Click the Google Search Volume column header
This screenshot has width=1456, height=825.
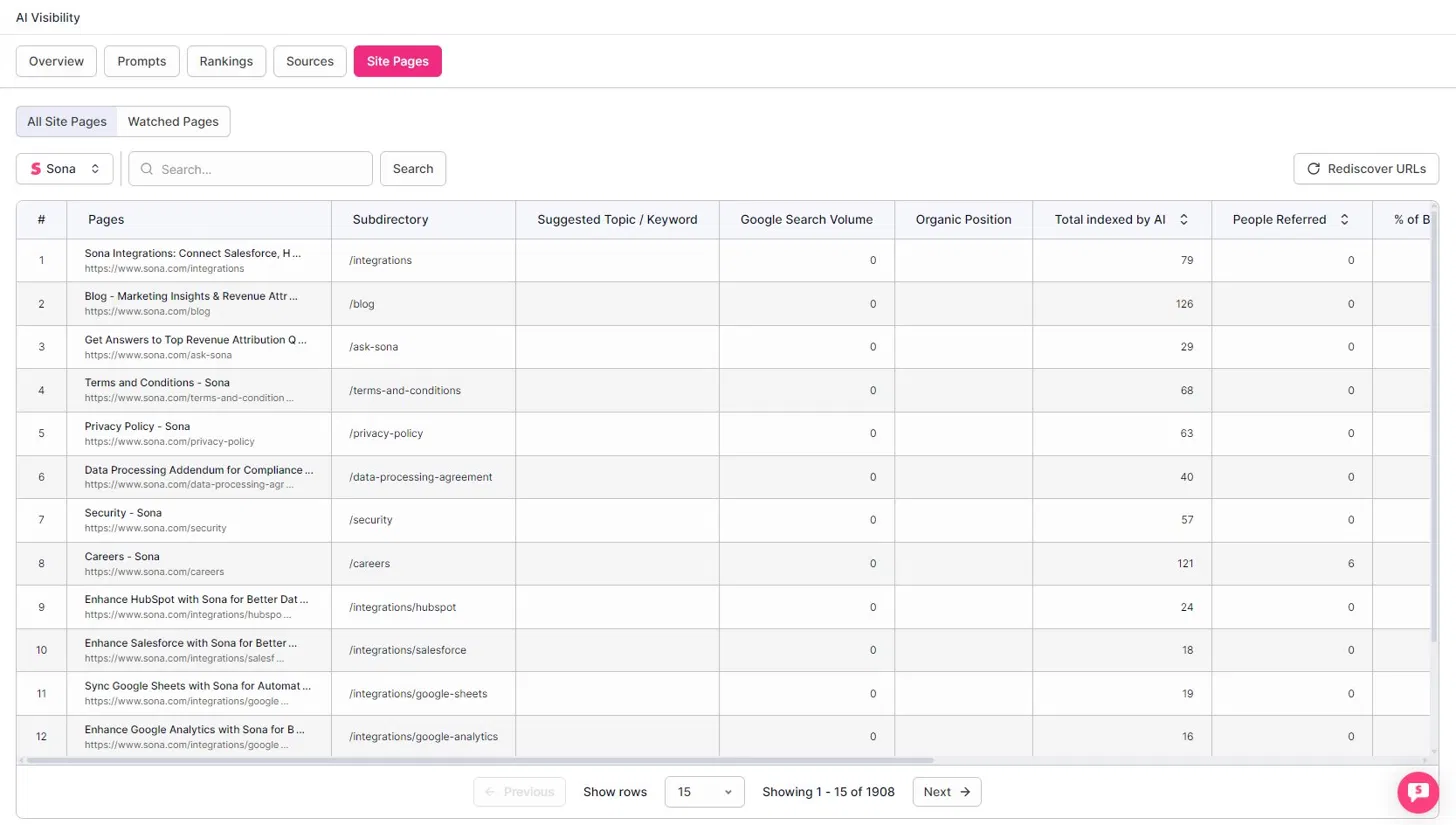806,220
